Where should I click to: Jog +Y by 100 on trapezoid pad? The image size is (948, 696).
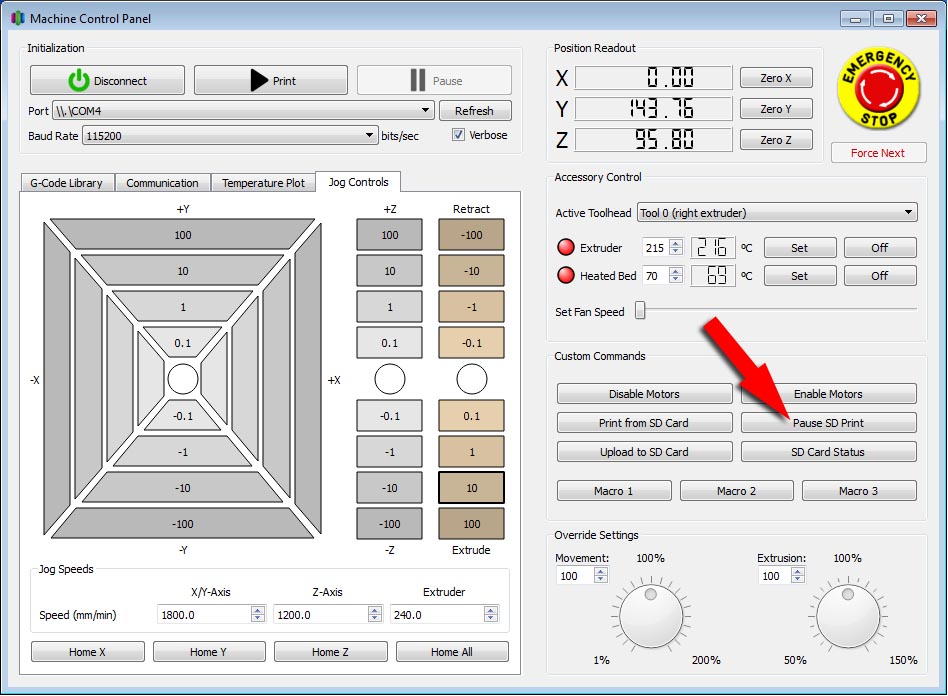tap(183, 235)
